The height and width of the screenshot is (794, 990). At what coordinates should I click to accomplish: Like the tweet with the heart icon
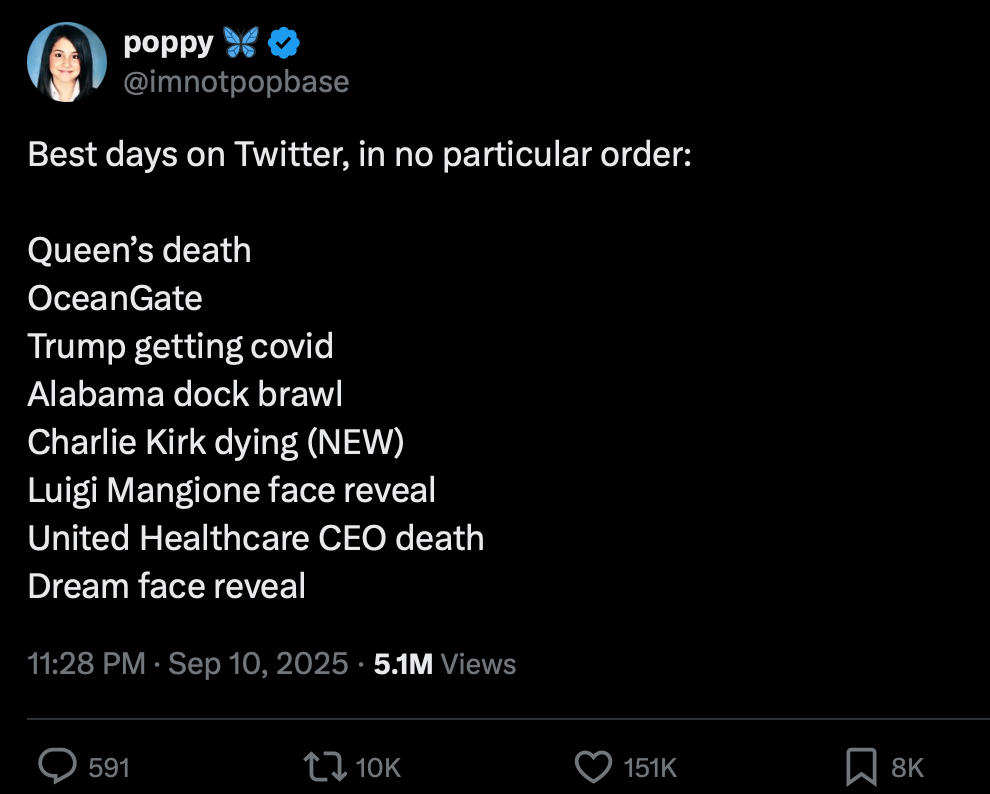[x=593, y=767]
